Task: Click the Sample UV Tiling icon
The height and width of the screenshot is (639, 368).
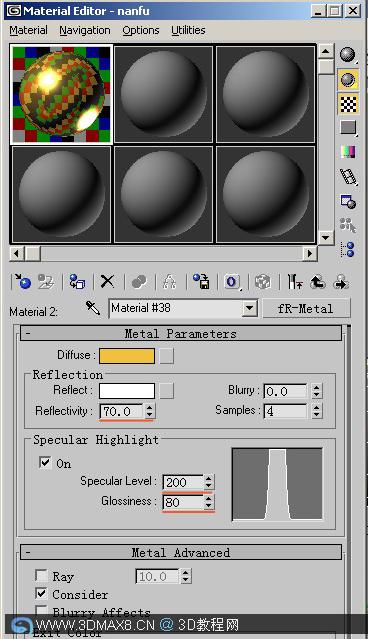Action: (348, 128)
